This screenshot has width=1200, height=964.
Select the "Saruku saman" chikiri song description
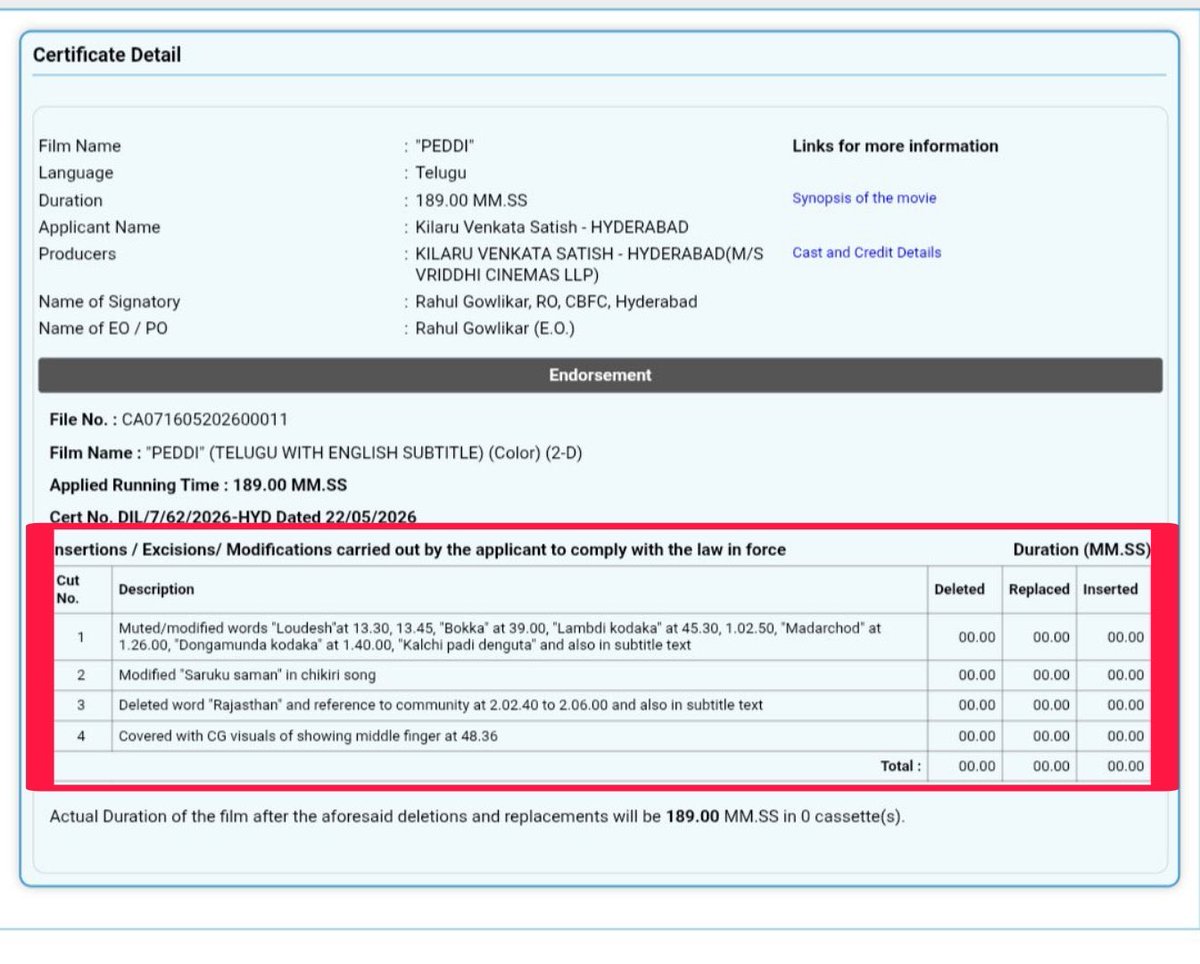click(x=247, y=675)
